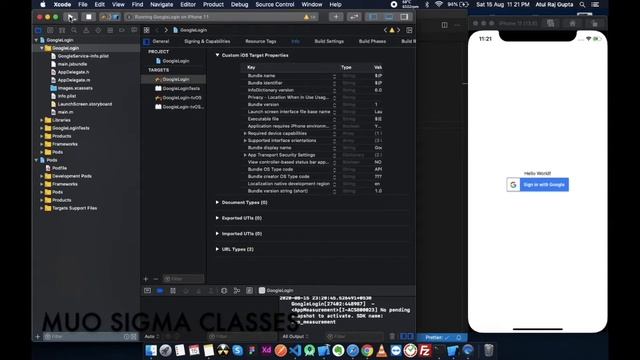Click the Run (play) button in Xcode toolbar
This screenshot has height=360, width=640.
pos(71,17)
